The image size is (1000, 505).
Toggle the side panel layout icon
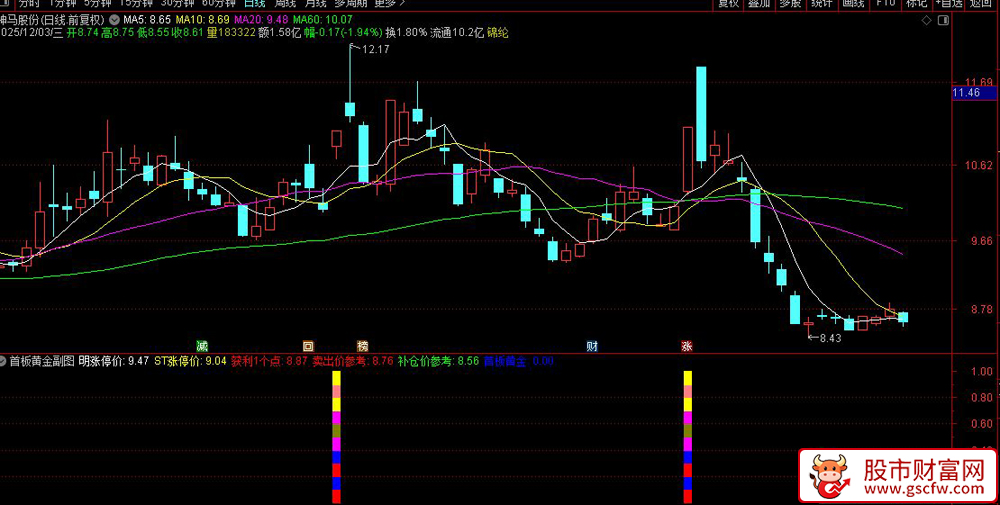click(945, 20)
